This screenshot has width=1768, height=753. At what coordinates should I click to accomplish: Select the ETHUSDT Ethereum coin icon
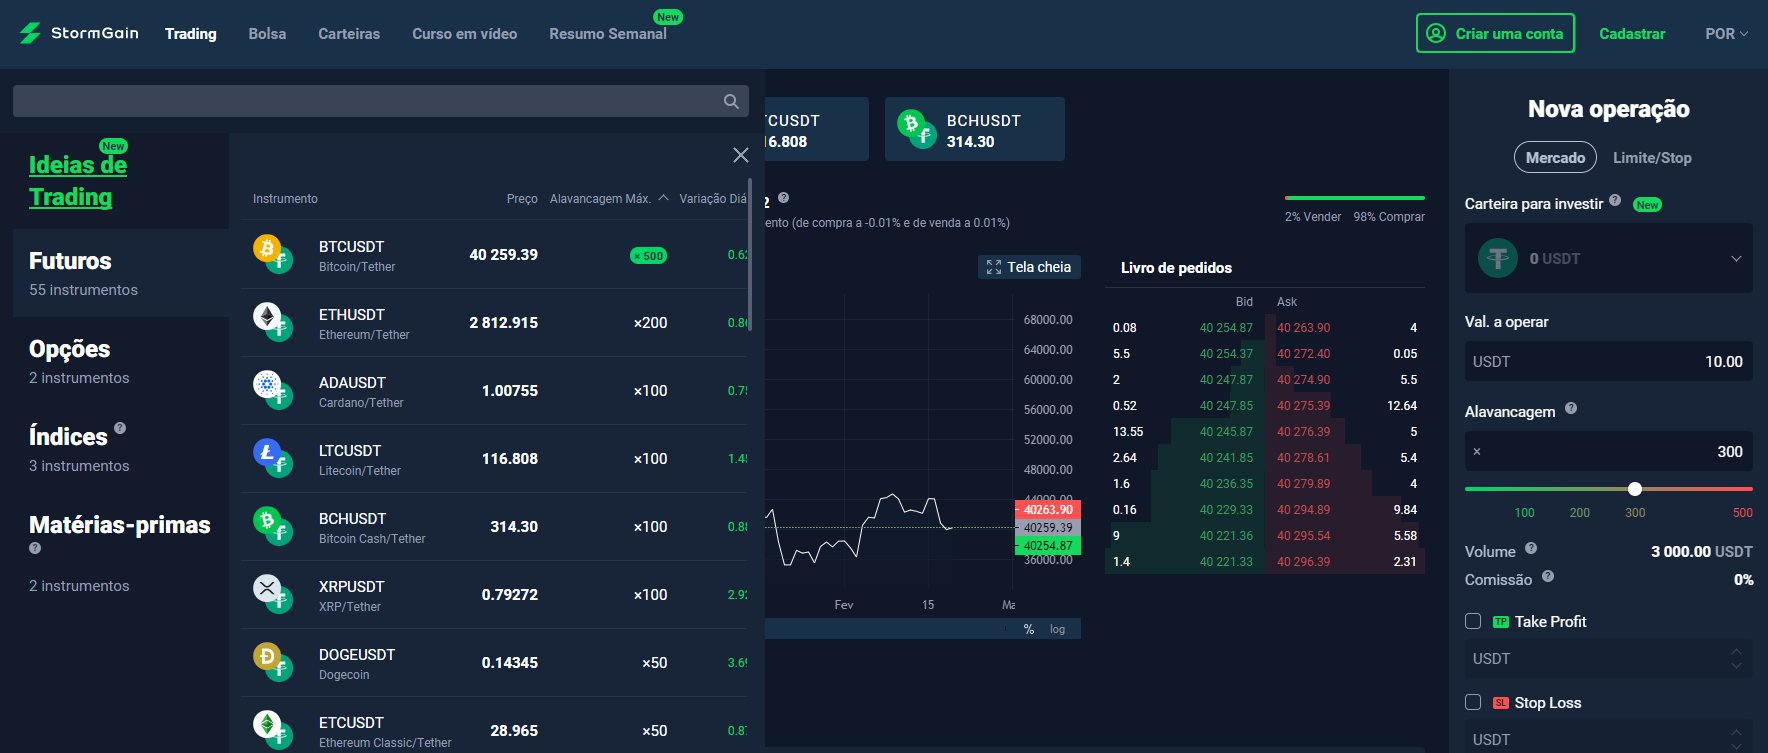click(267, 316)
